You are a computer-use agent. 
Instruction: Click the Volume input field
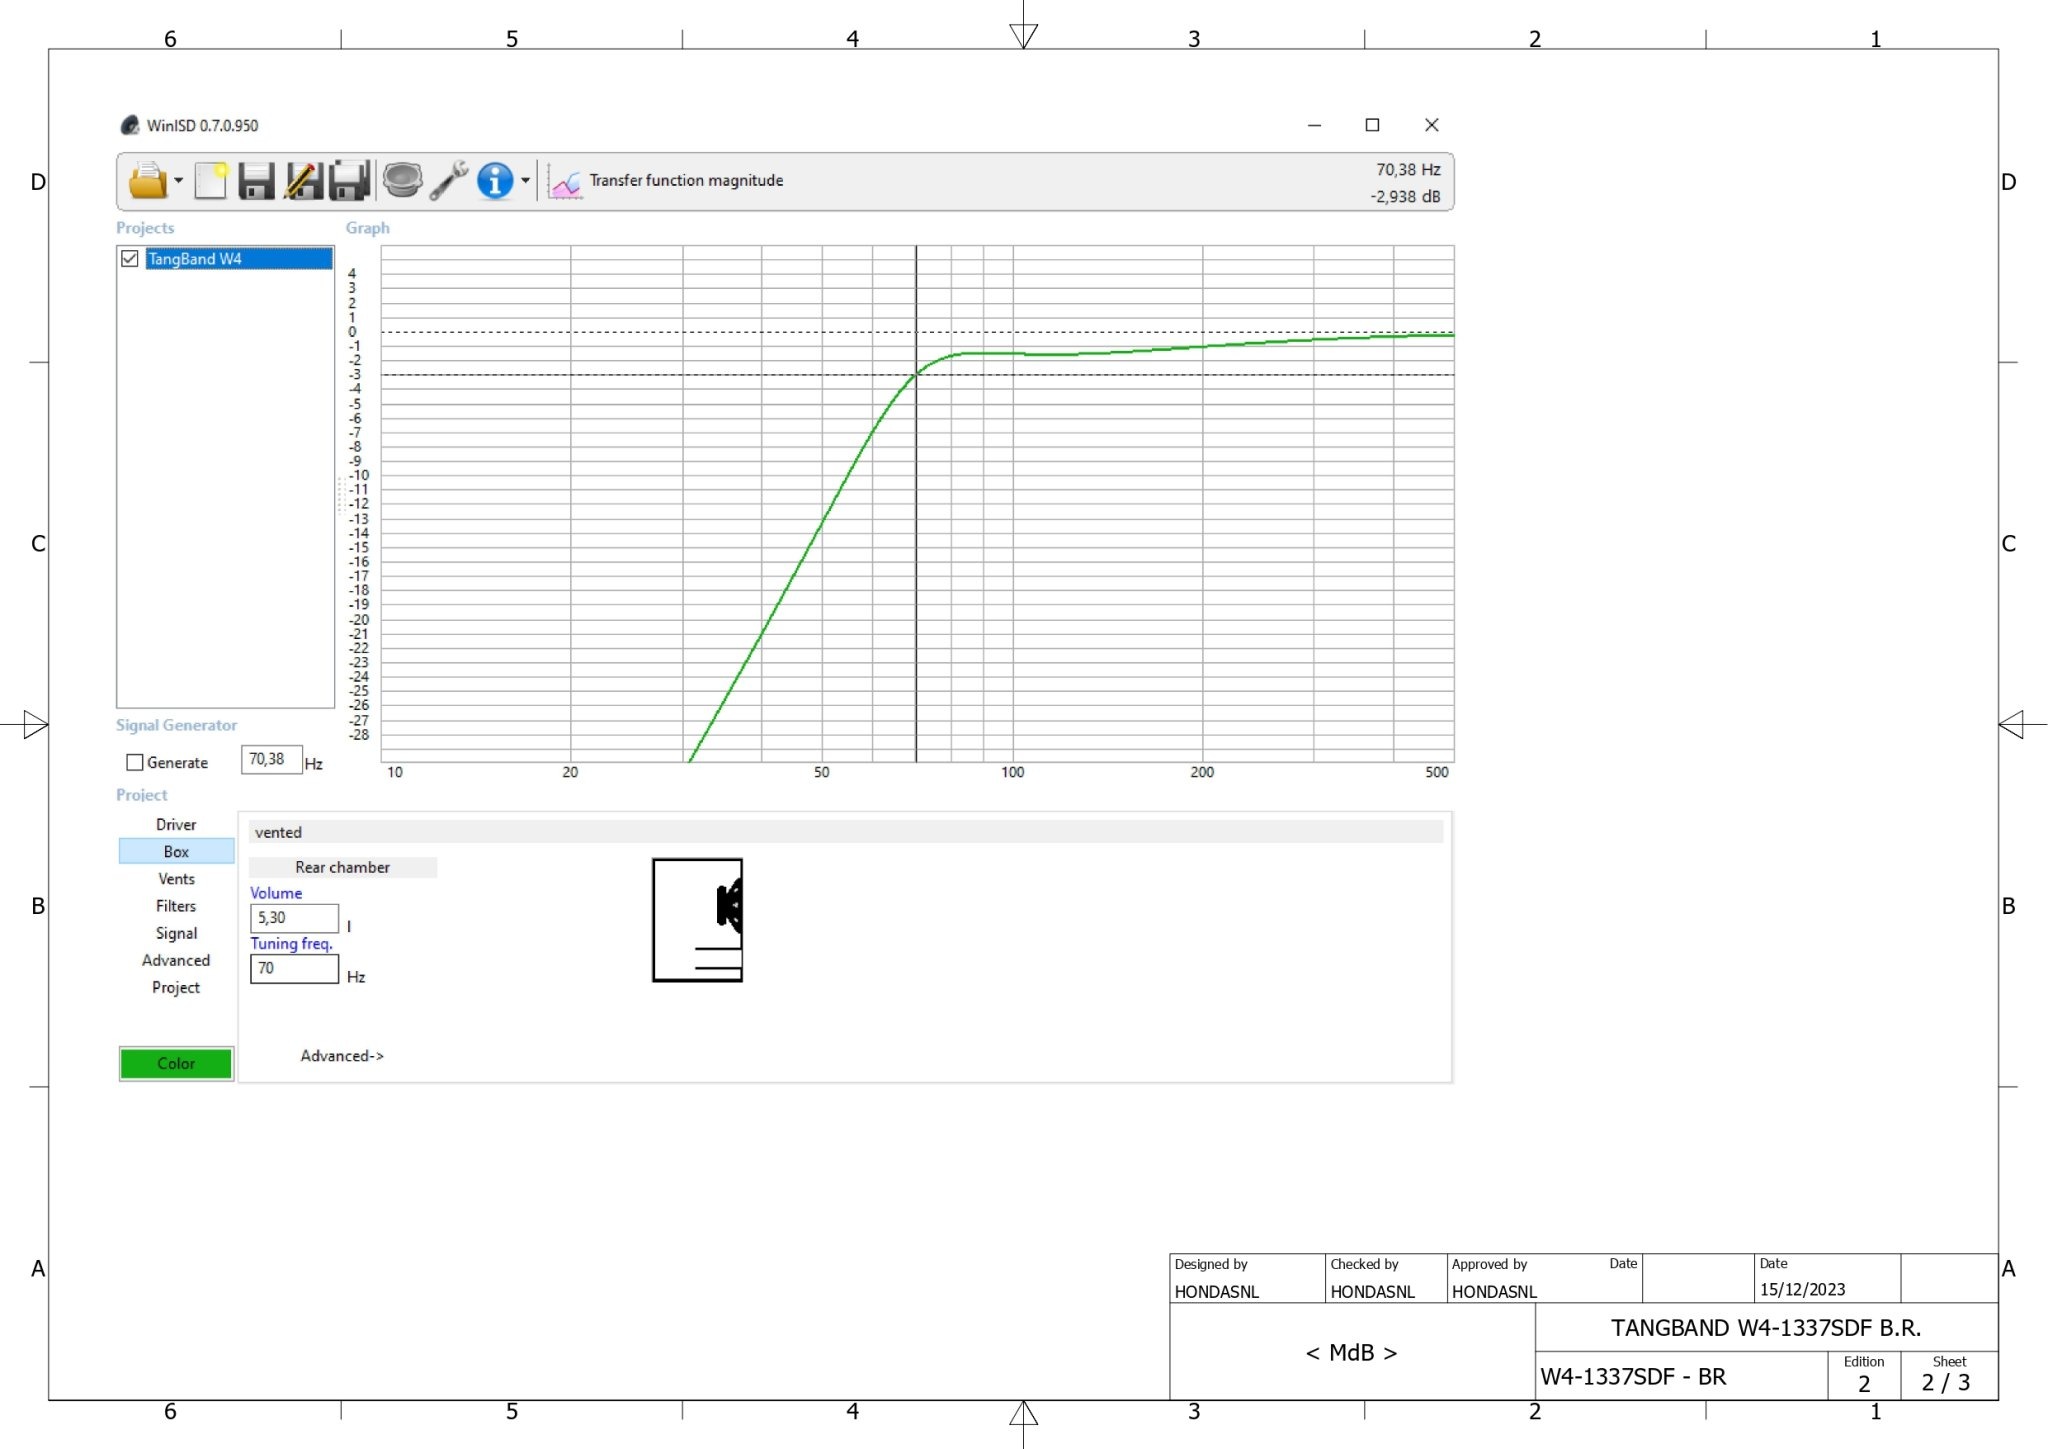click(294, 918)
